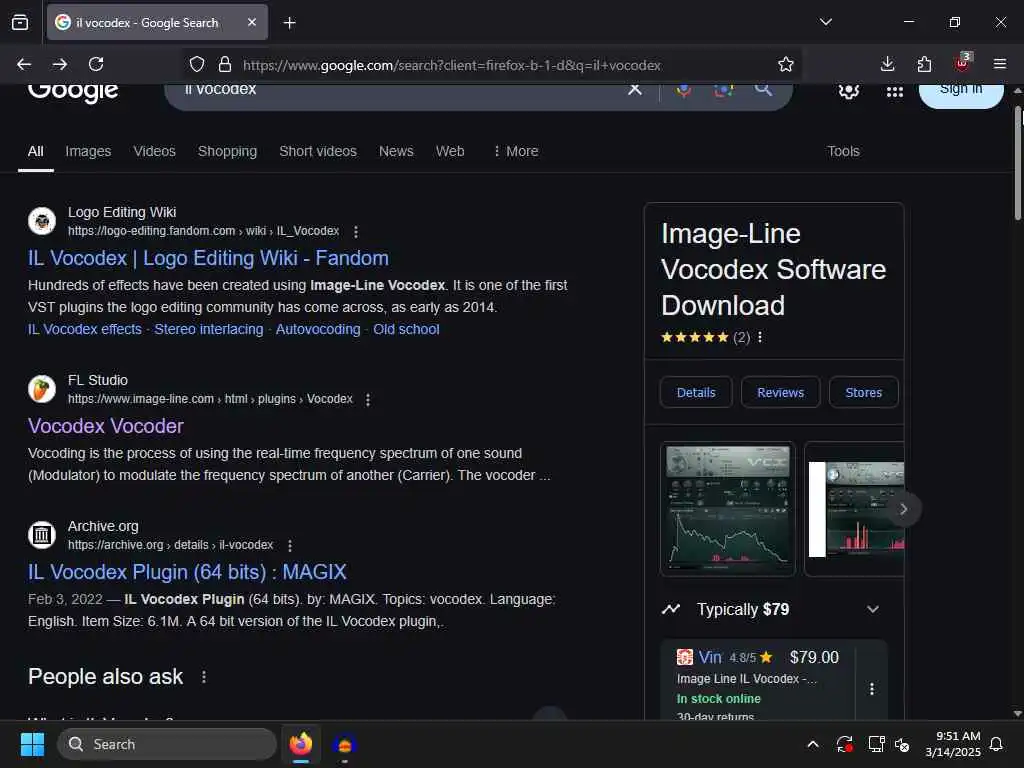Open the Firefox hamburger menu
Viewport: 1024px width, 768px height.
[999, 64]
